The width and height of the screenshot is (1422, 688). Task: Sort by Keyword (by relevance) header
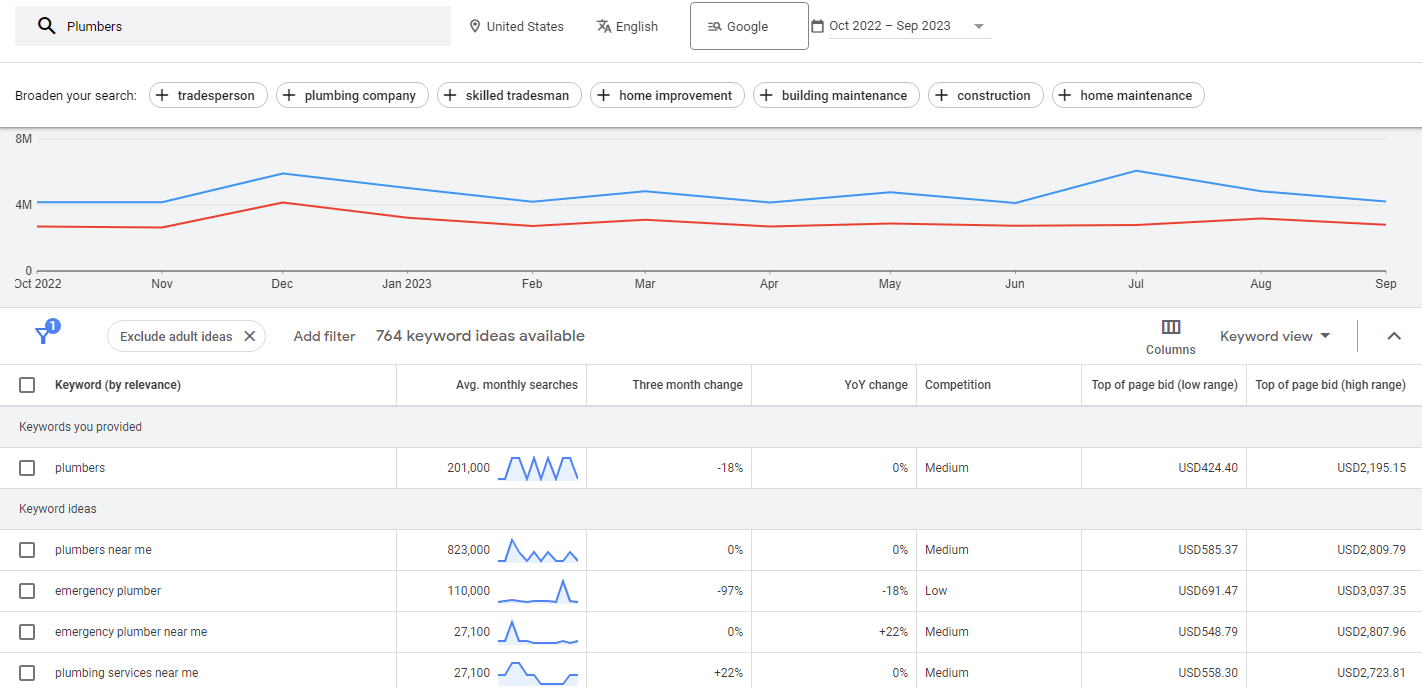(118, 385)
